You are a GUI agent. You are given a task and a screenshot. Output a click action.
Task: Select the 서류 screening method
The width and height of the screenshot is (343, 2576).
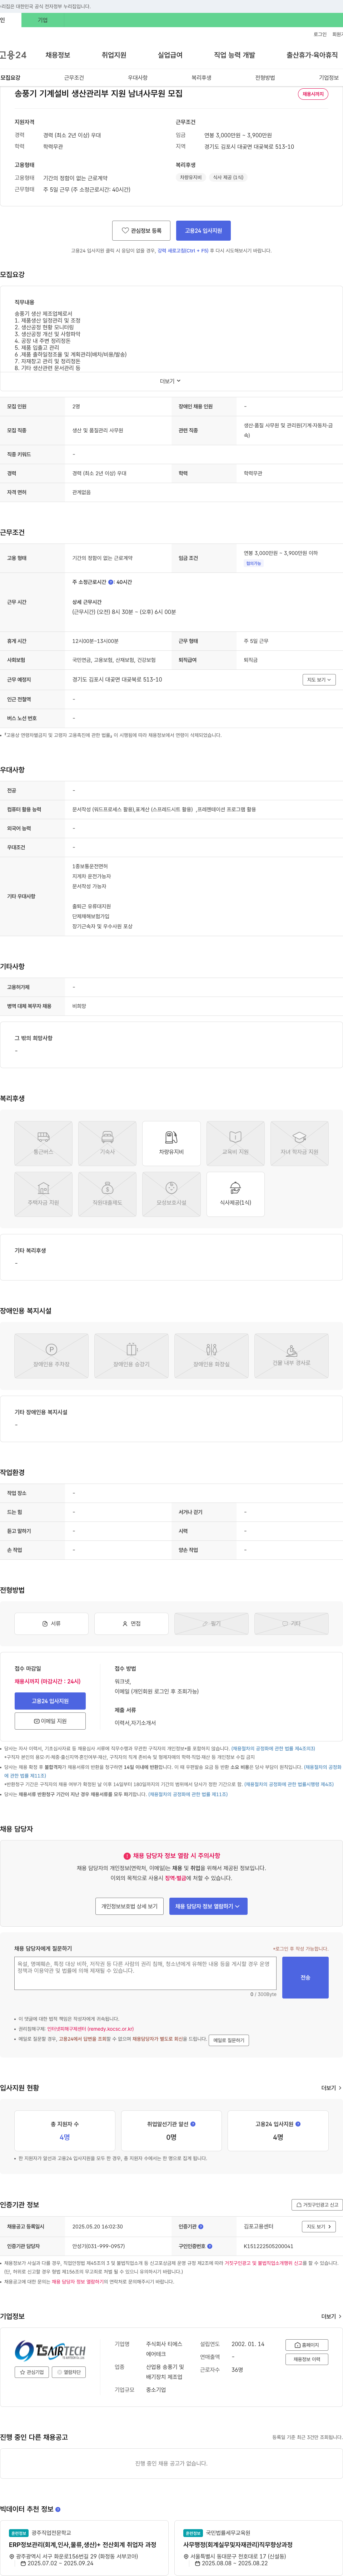(51, 1624)
